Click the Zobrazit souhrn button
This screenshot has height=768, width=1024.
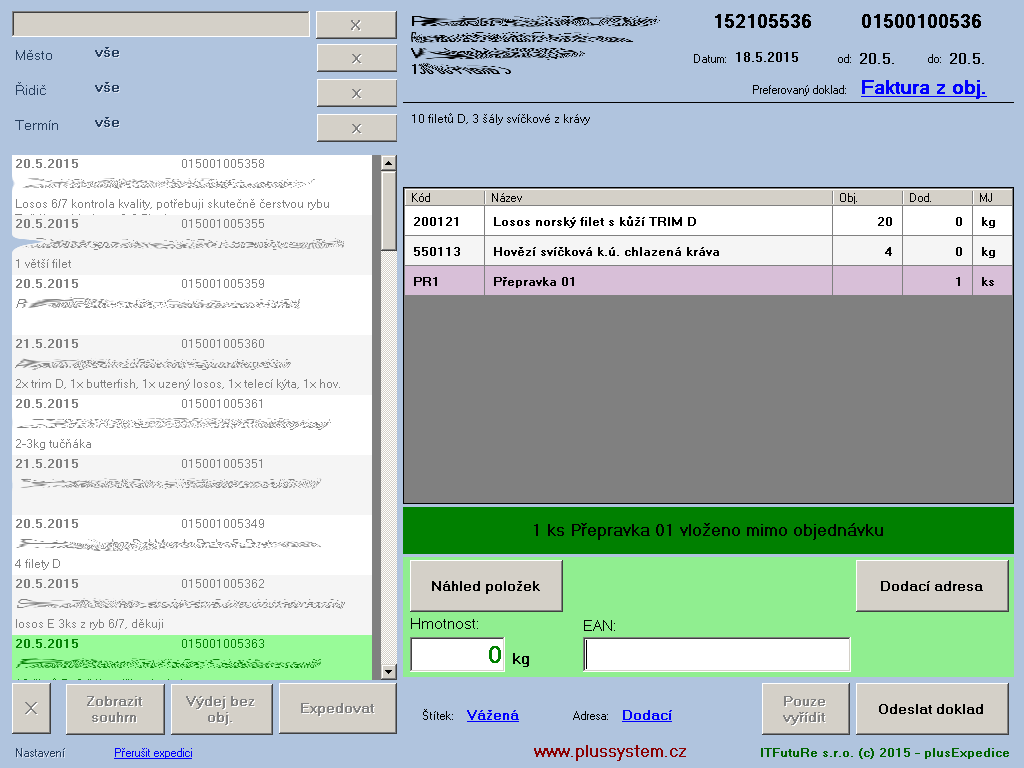(115, 709)
